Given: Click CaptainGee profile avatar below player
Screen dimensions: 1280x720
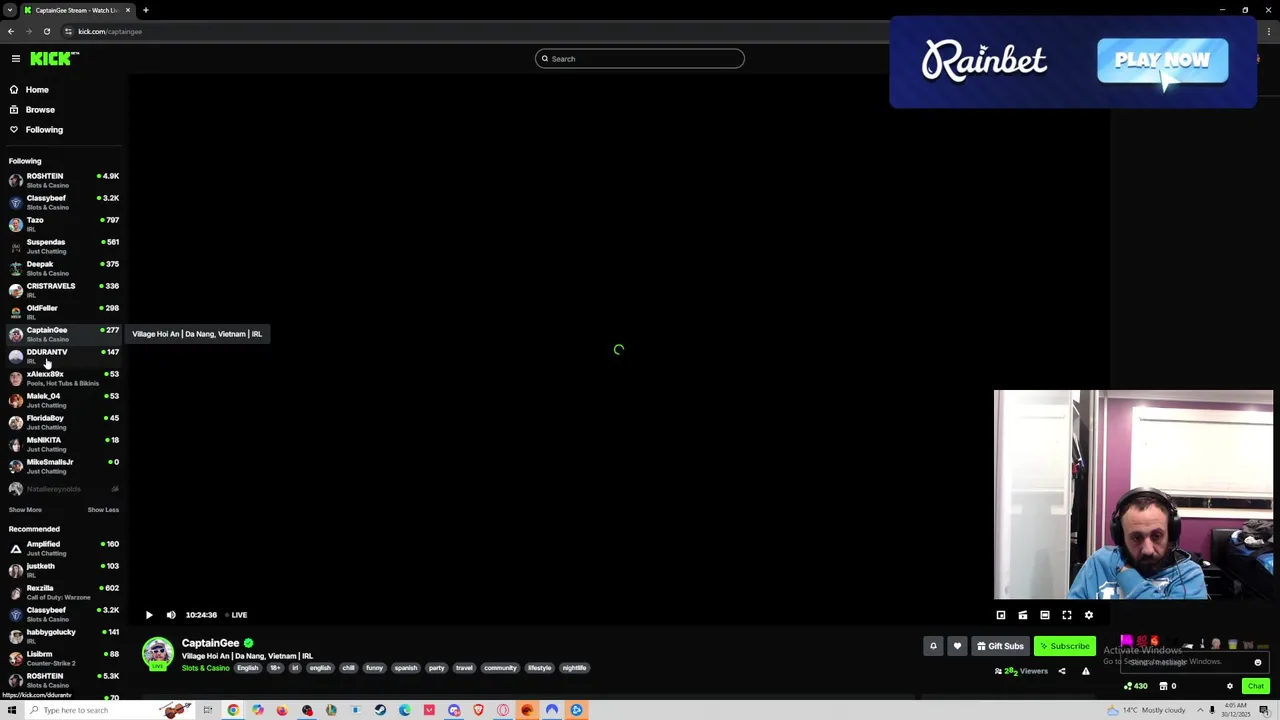Looking at the screenshot, I should point(157,654).
